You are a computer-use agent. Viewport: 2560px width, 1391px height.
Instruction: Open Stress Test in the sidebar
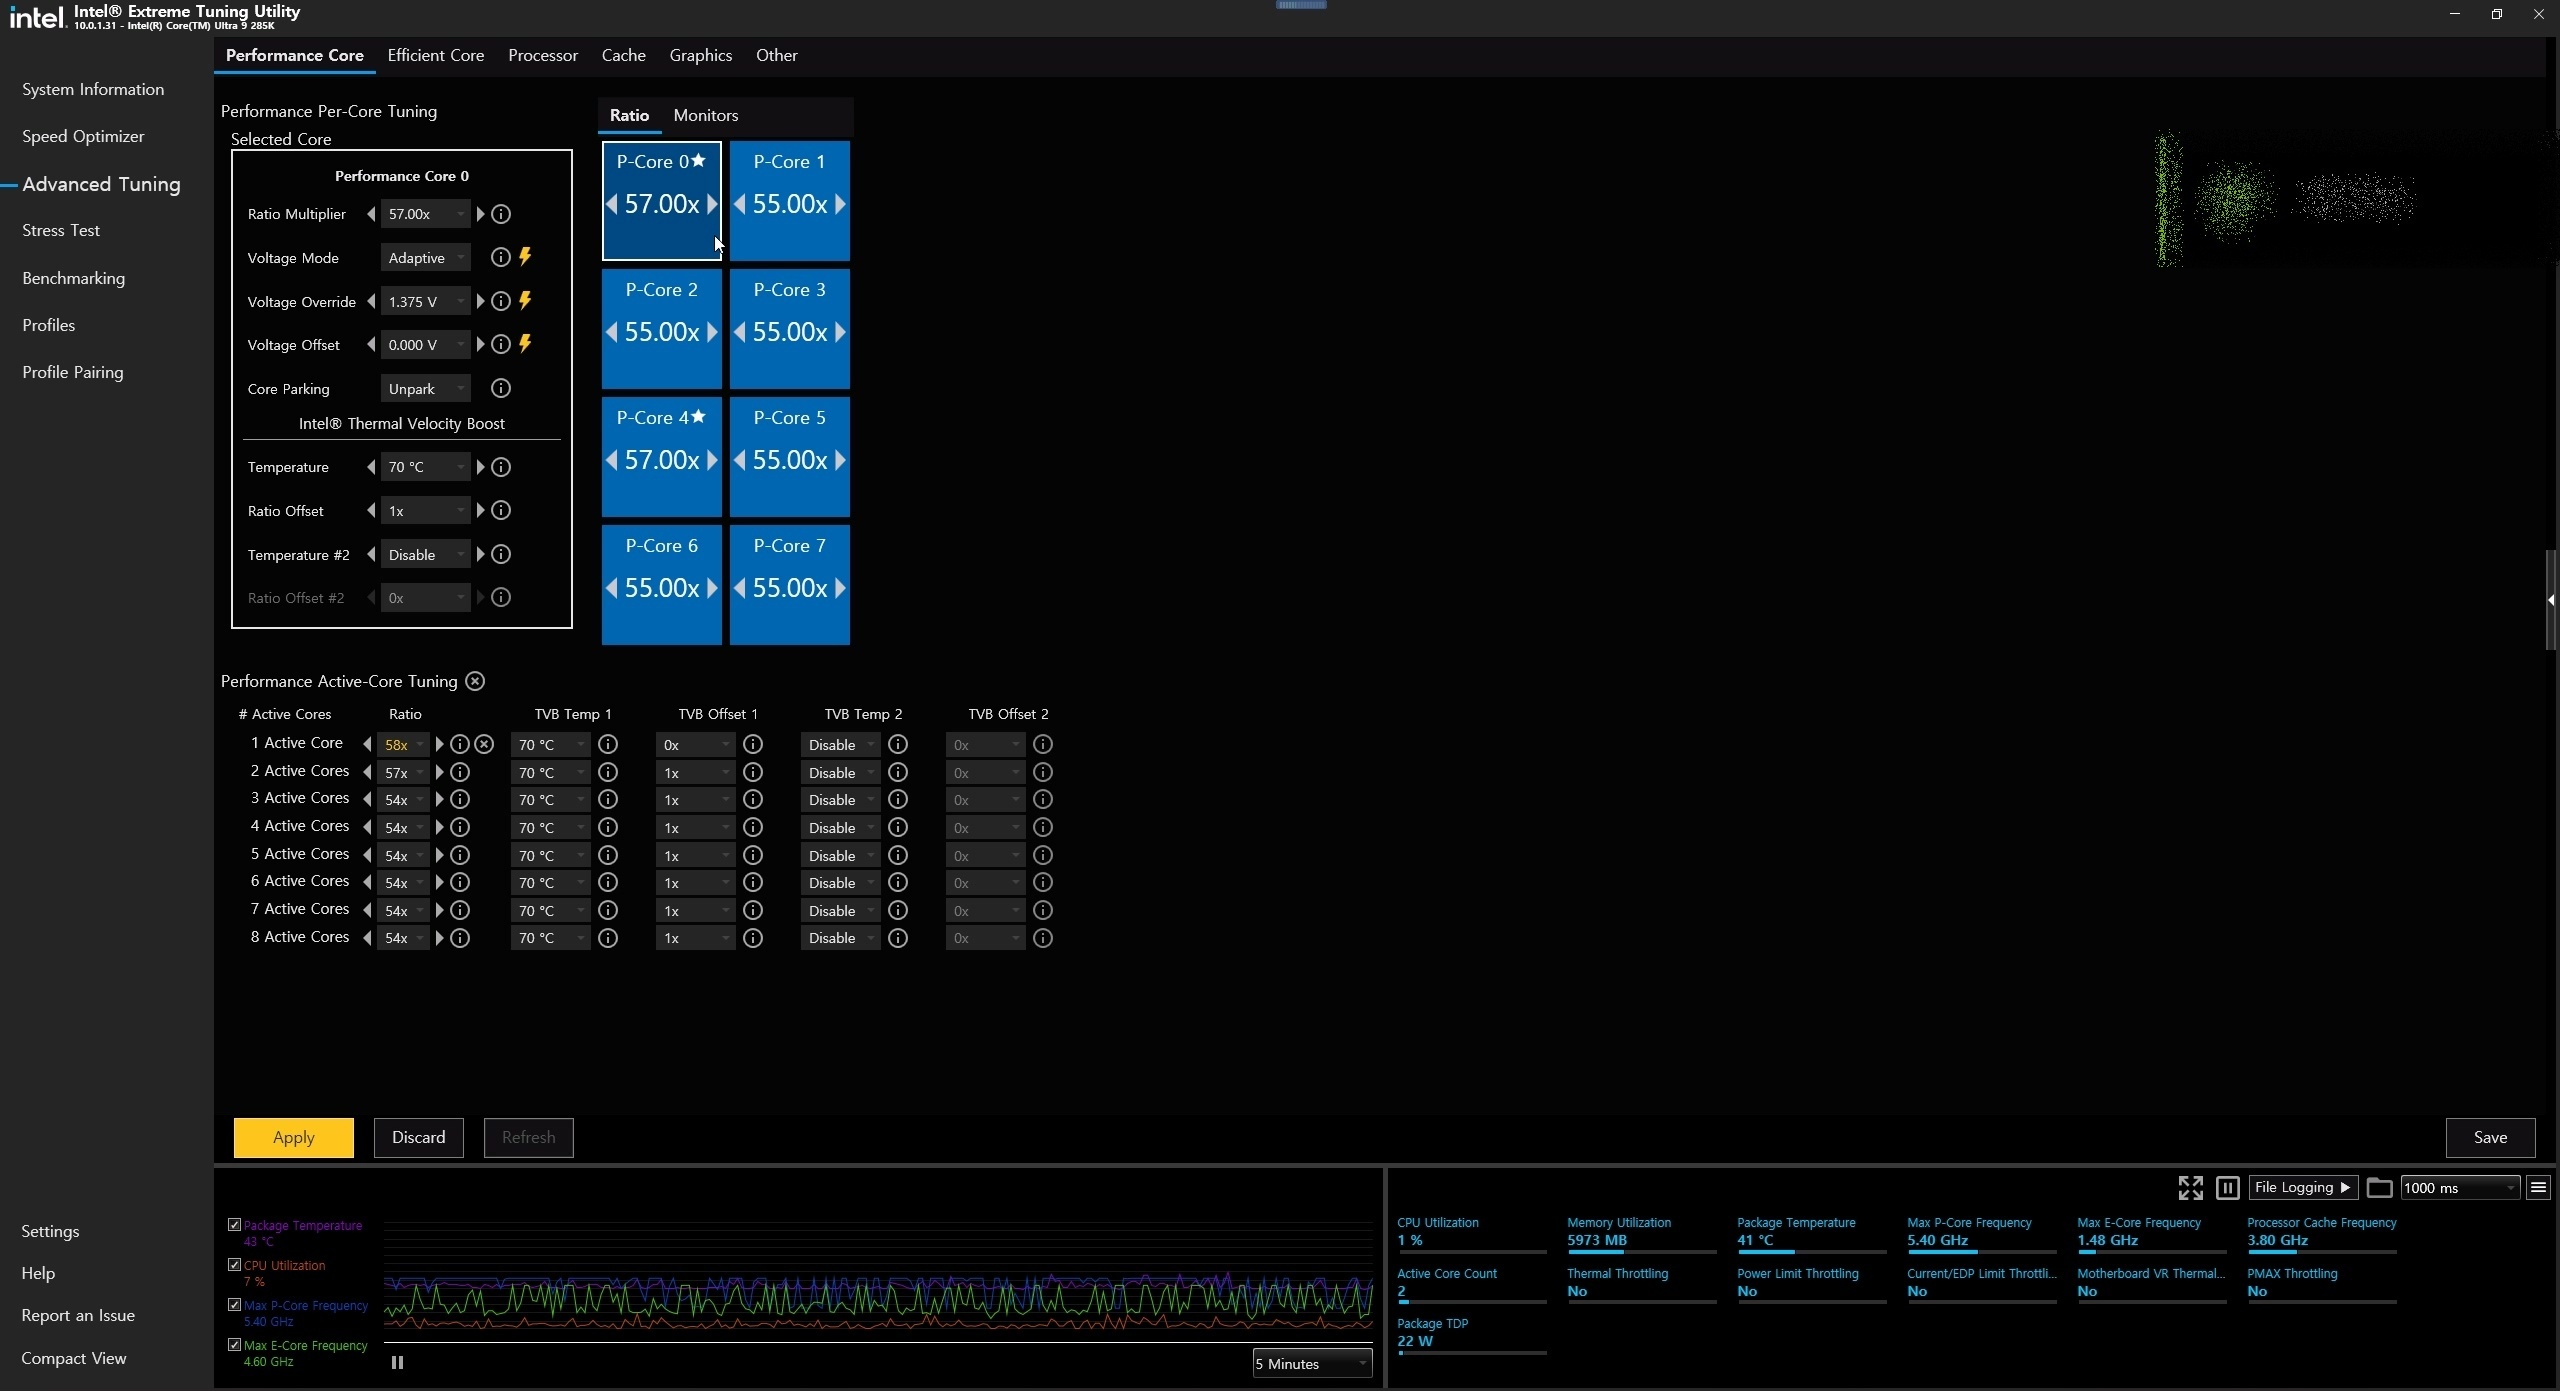click(61, 230)
